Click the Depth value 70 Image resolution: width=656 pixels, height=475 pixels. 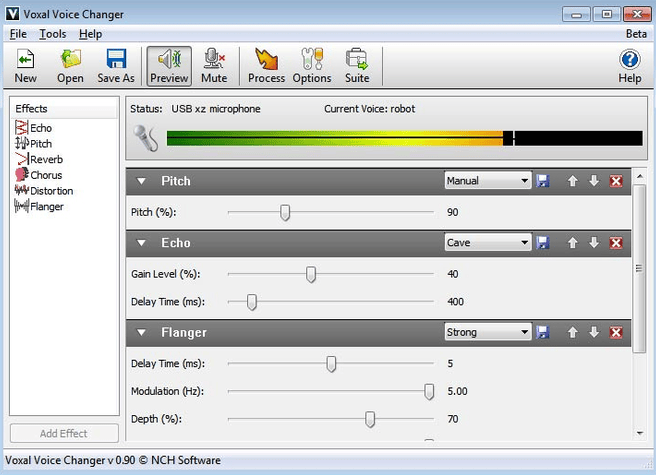452,419
